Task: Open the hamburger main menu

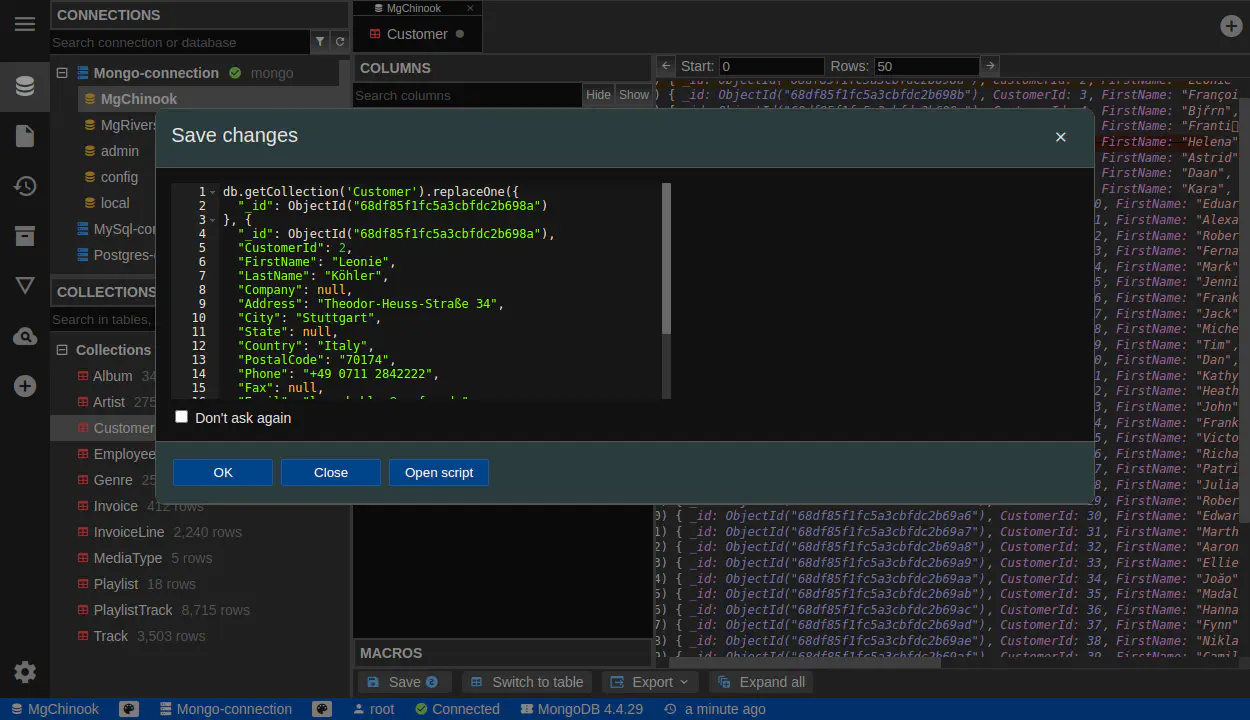Action: tap(25, 24)
